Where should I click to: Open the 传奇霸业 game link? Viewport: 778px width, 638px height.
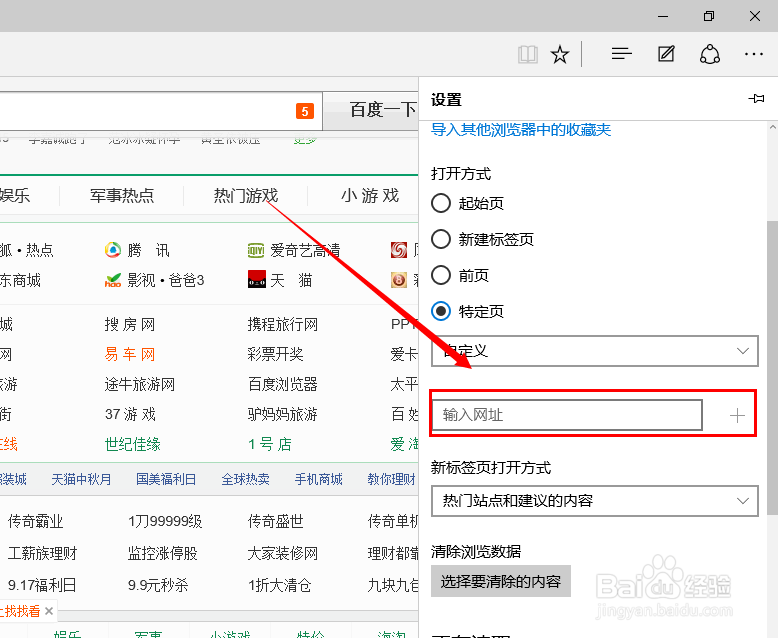pyautogui.click(x=36, y=521)
